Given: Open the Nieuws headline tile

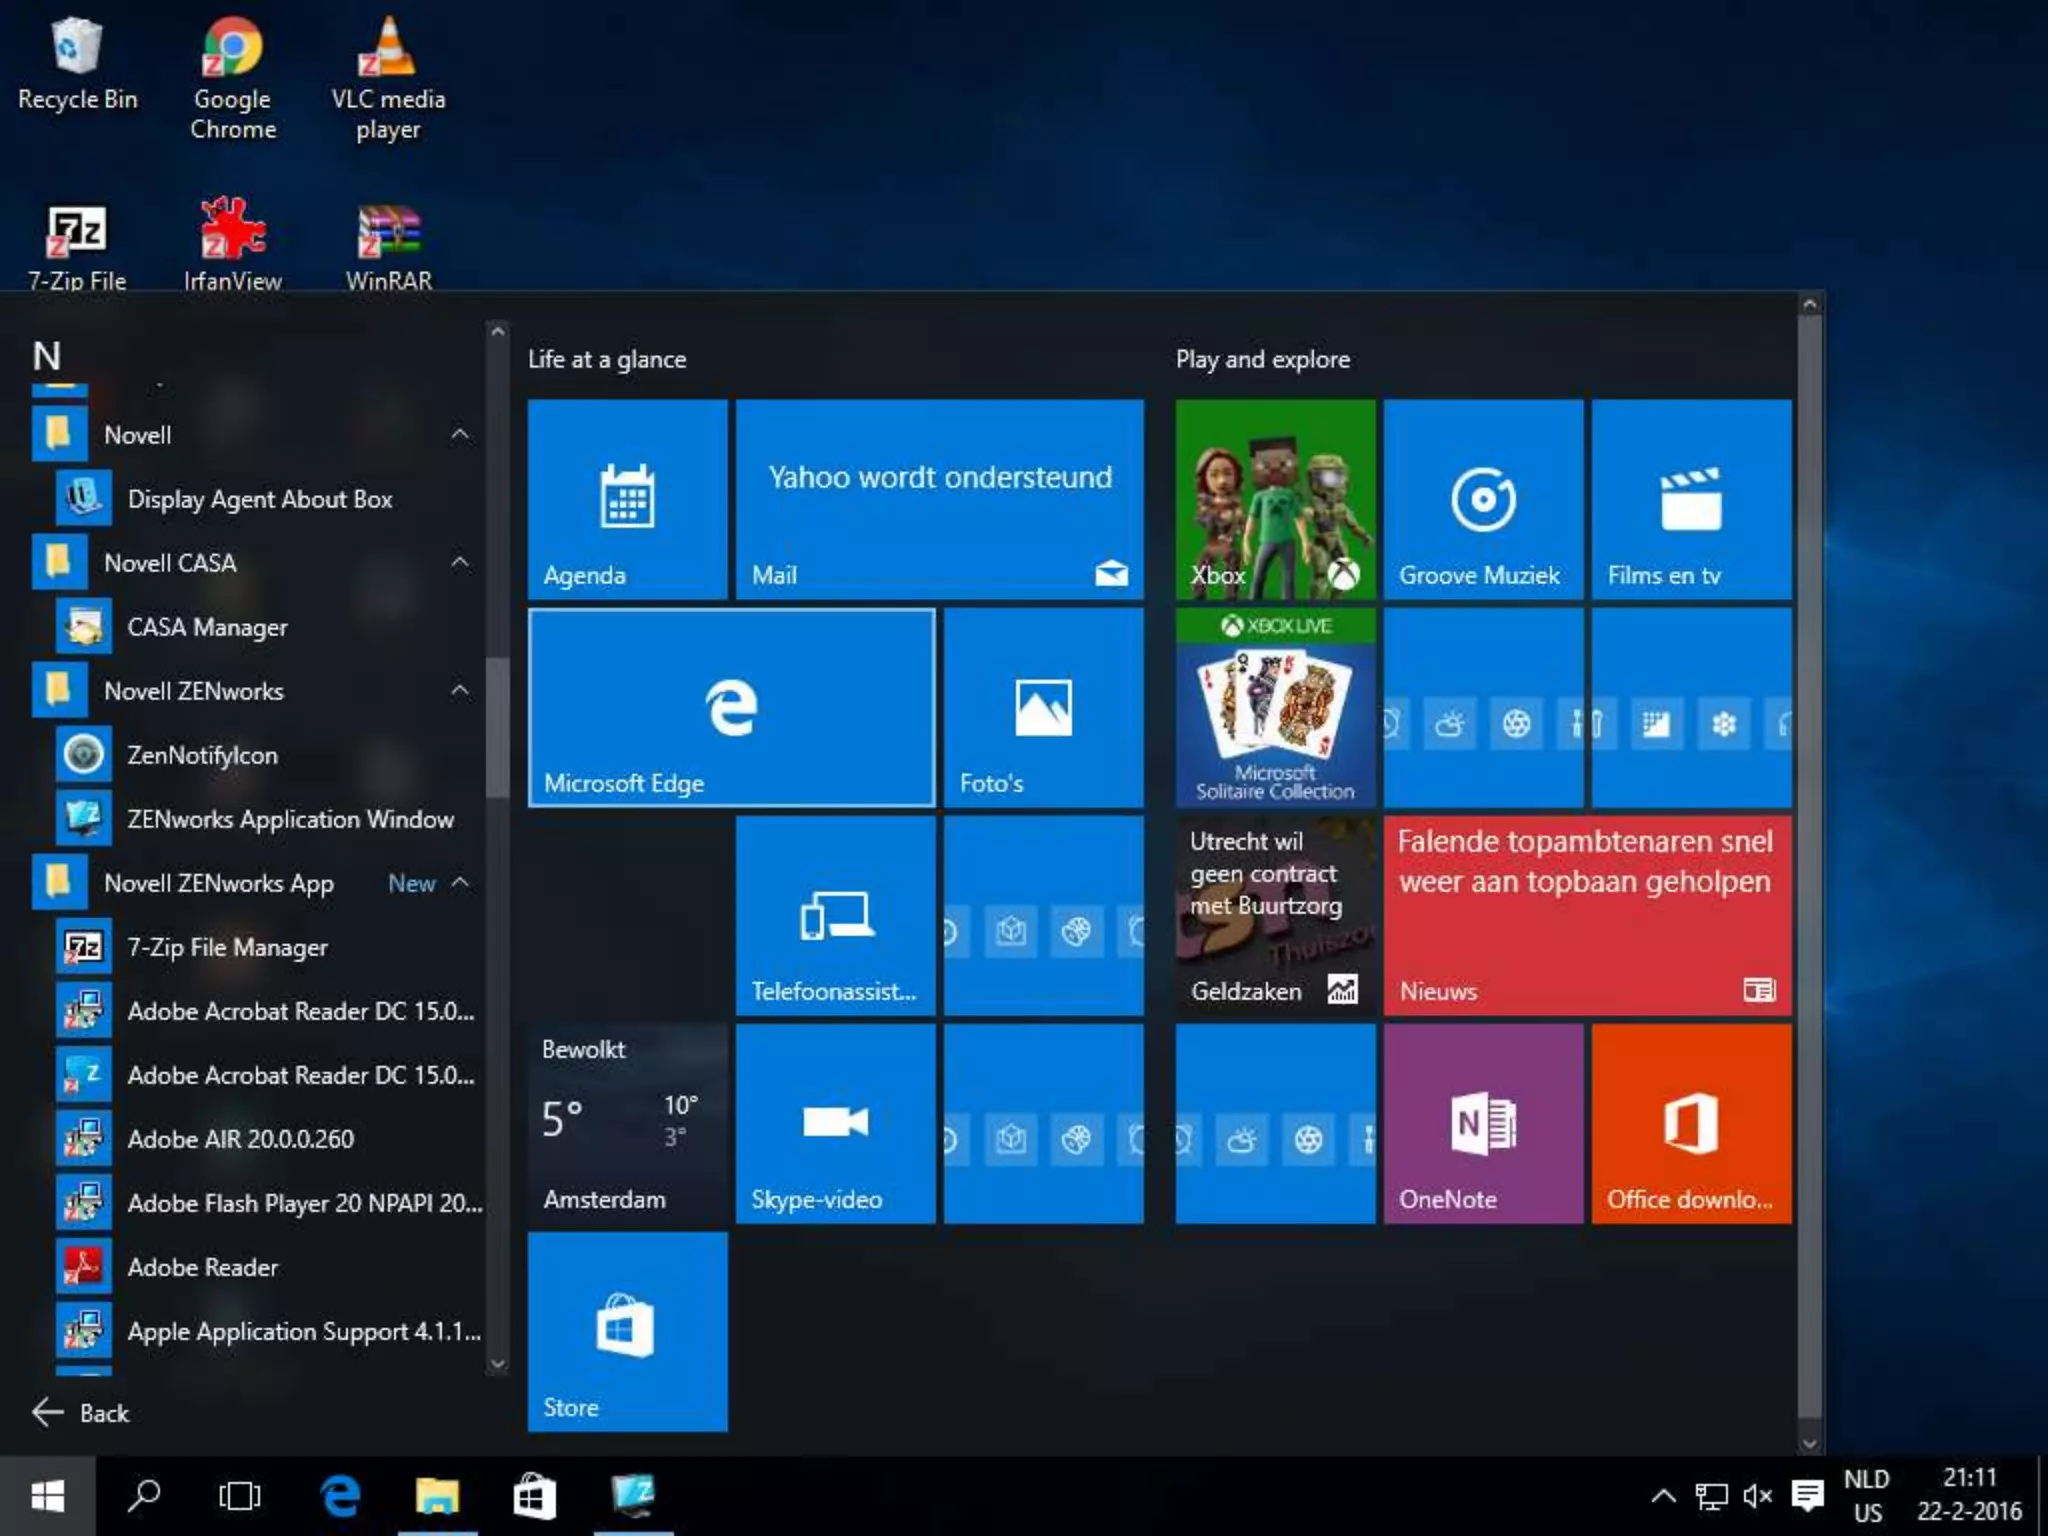Looking at the screenshot, I should pyautogui.click(x=1587, y=915).
